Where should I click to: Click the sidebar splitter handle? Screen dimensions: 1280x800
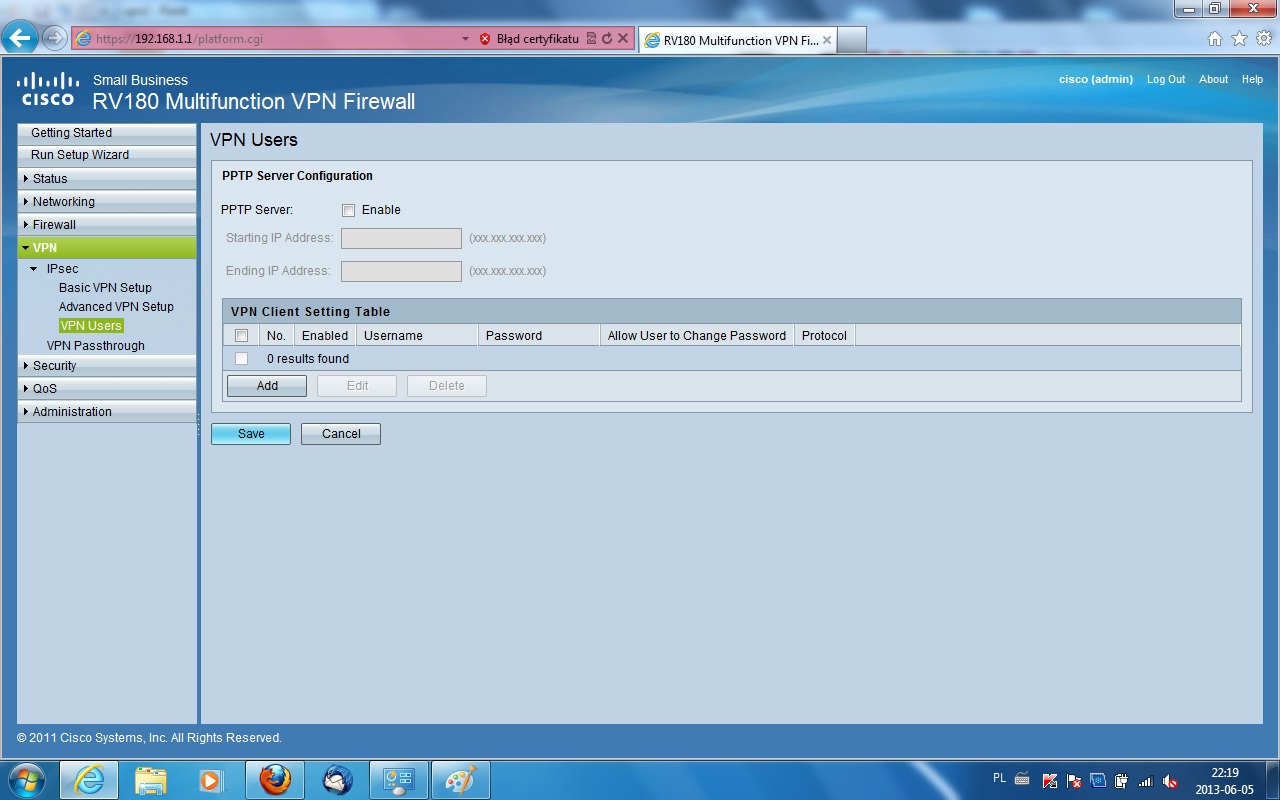199,424
